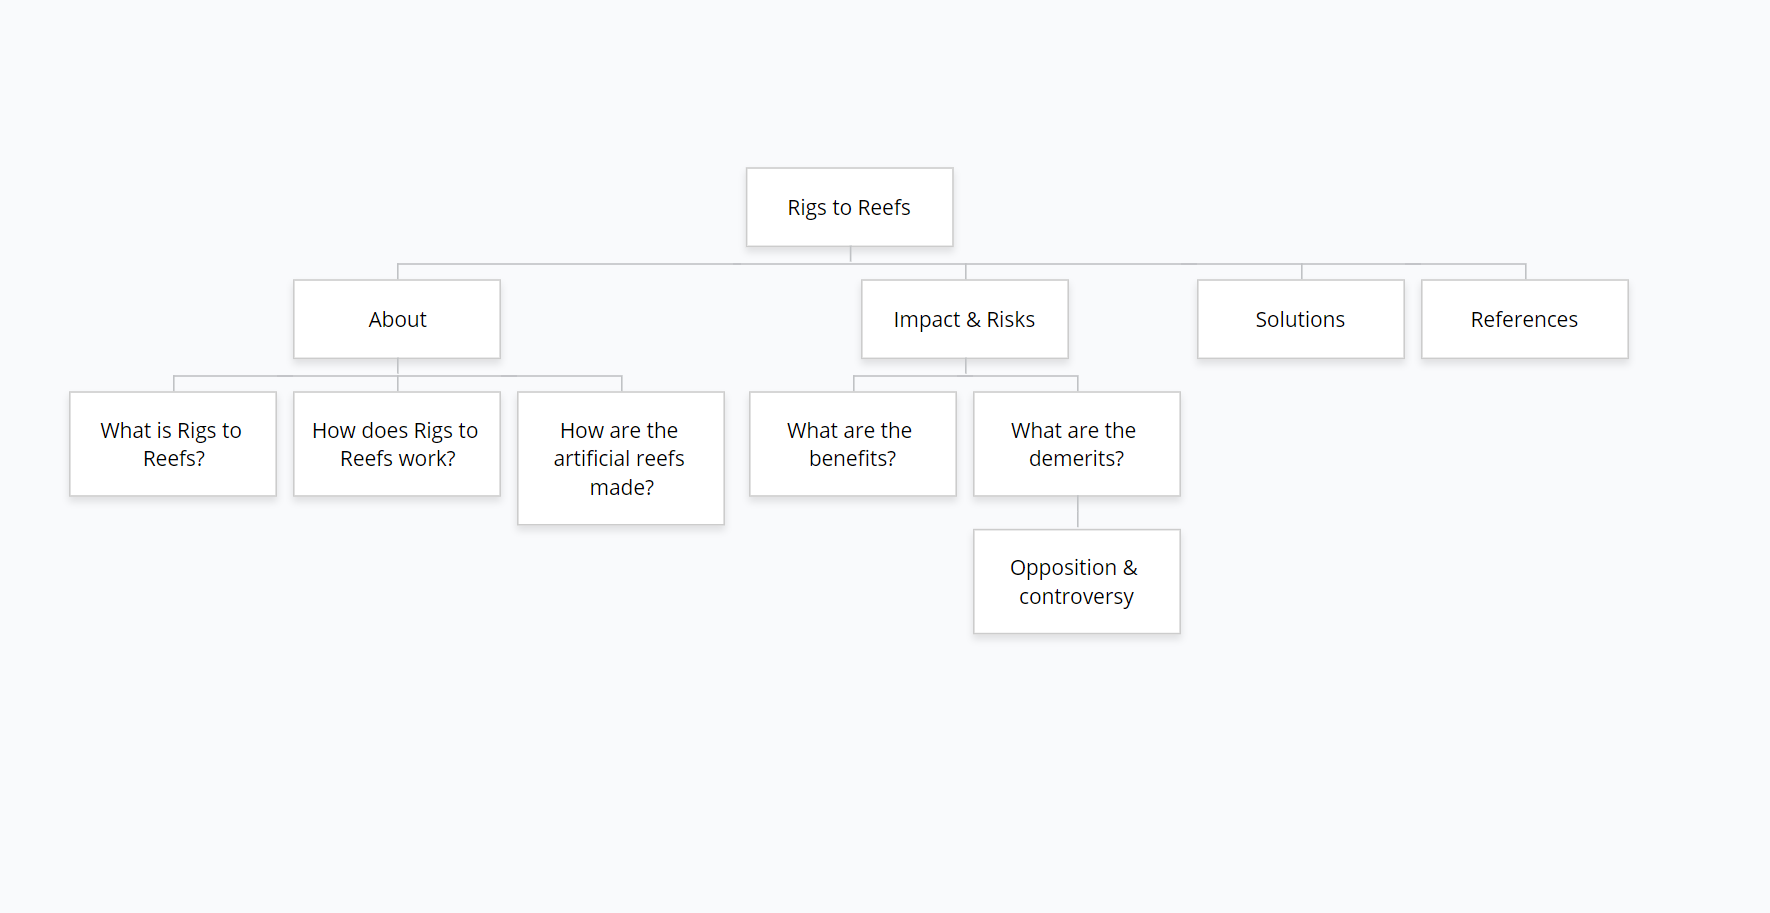Click the connector stub above 'What are the benefits?'

(853, 383)
